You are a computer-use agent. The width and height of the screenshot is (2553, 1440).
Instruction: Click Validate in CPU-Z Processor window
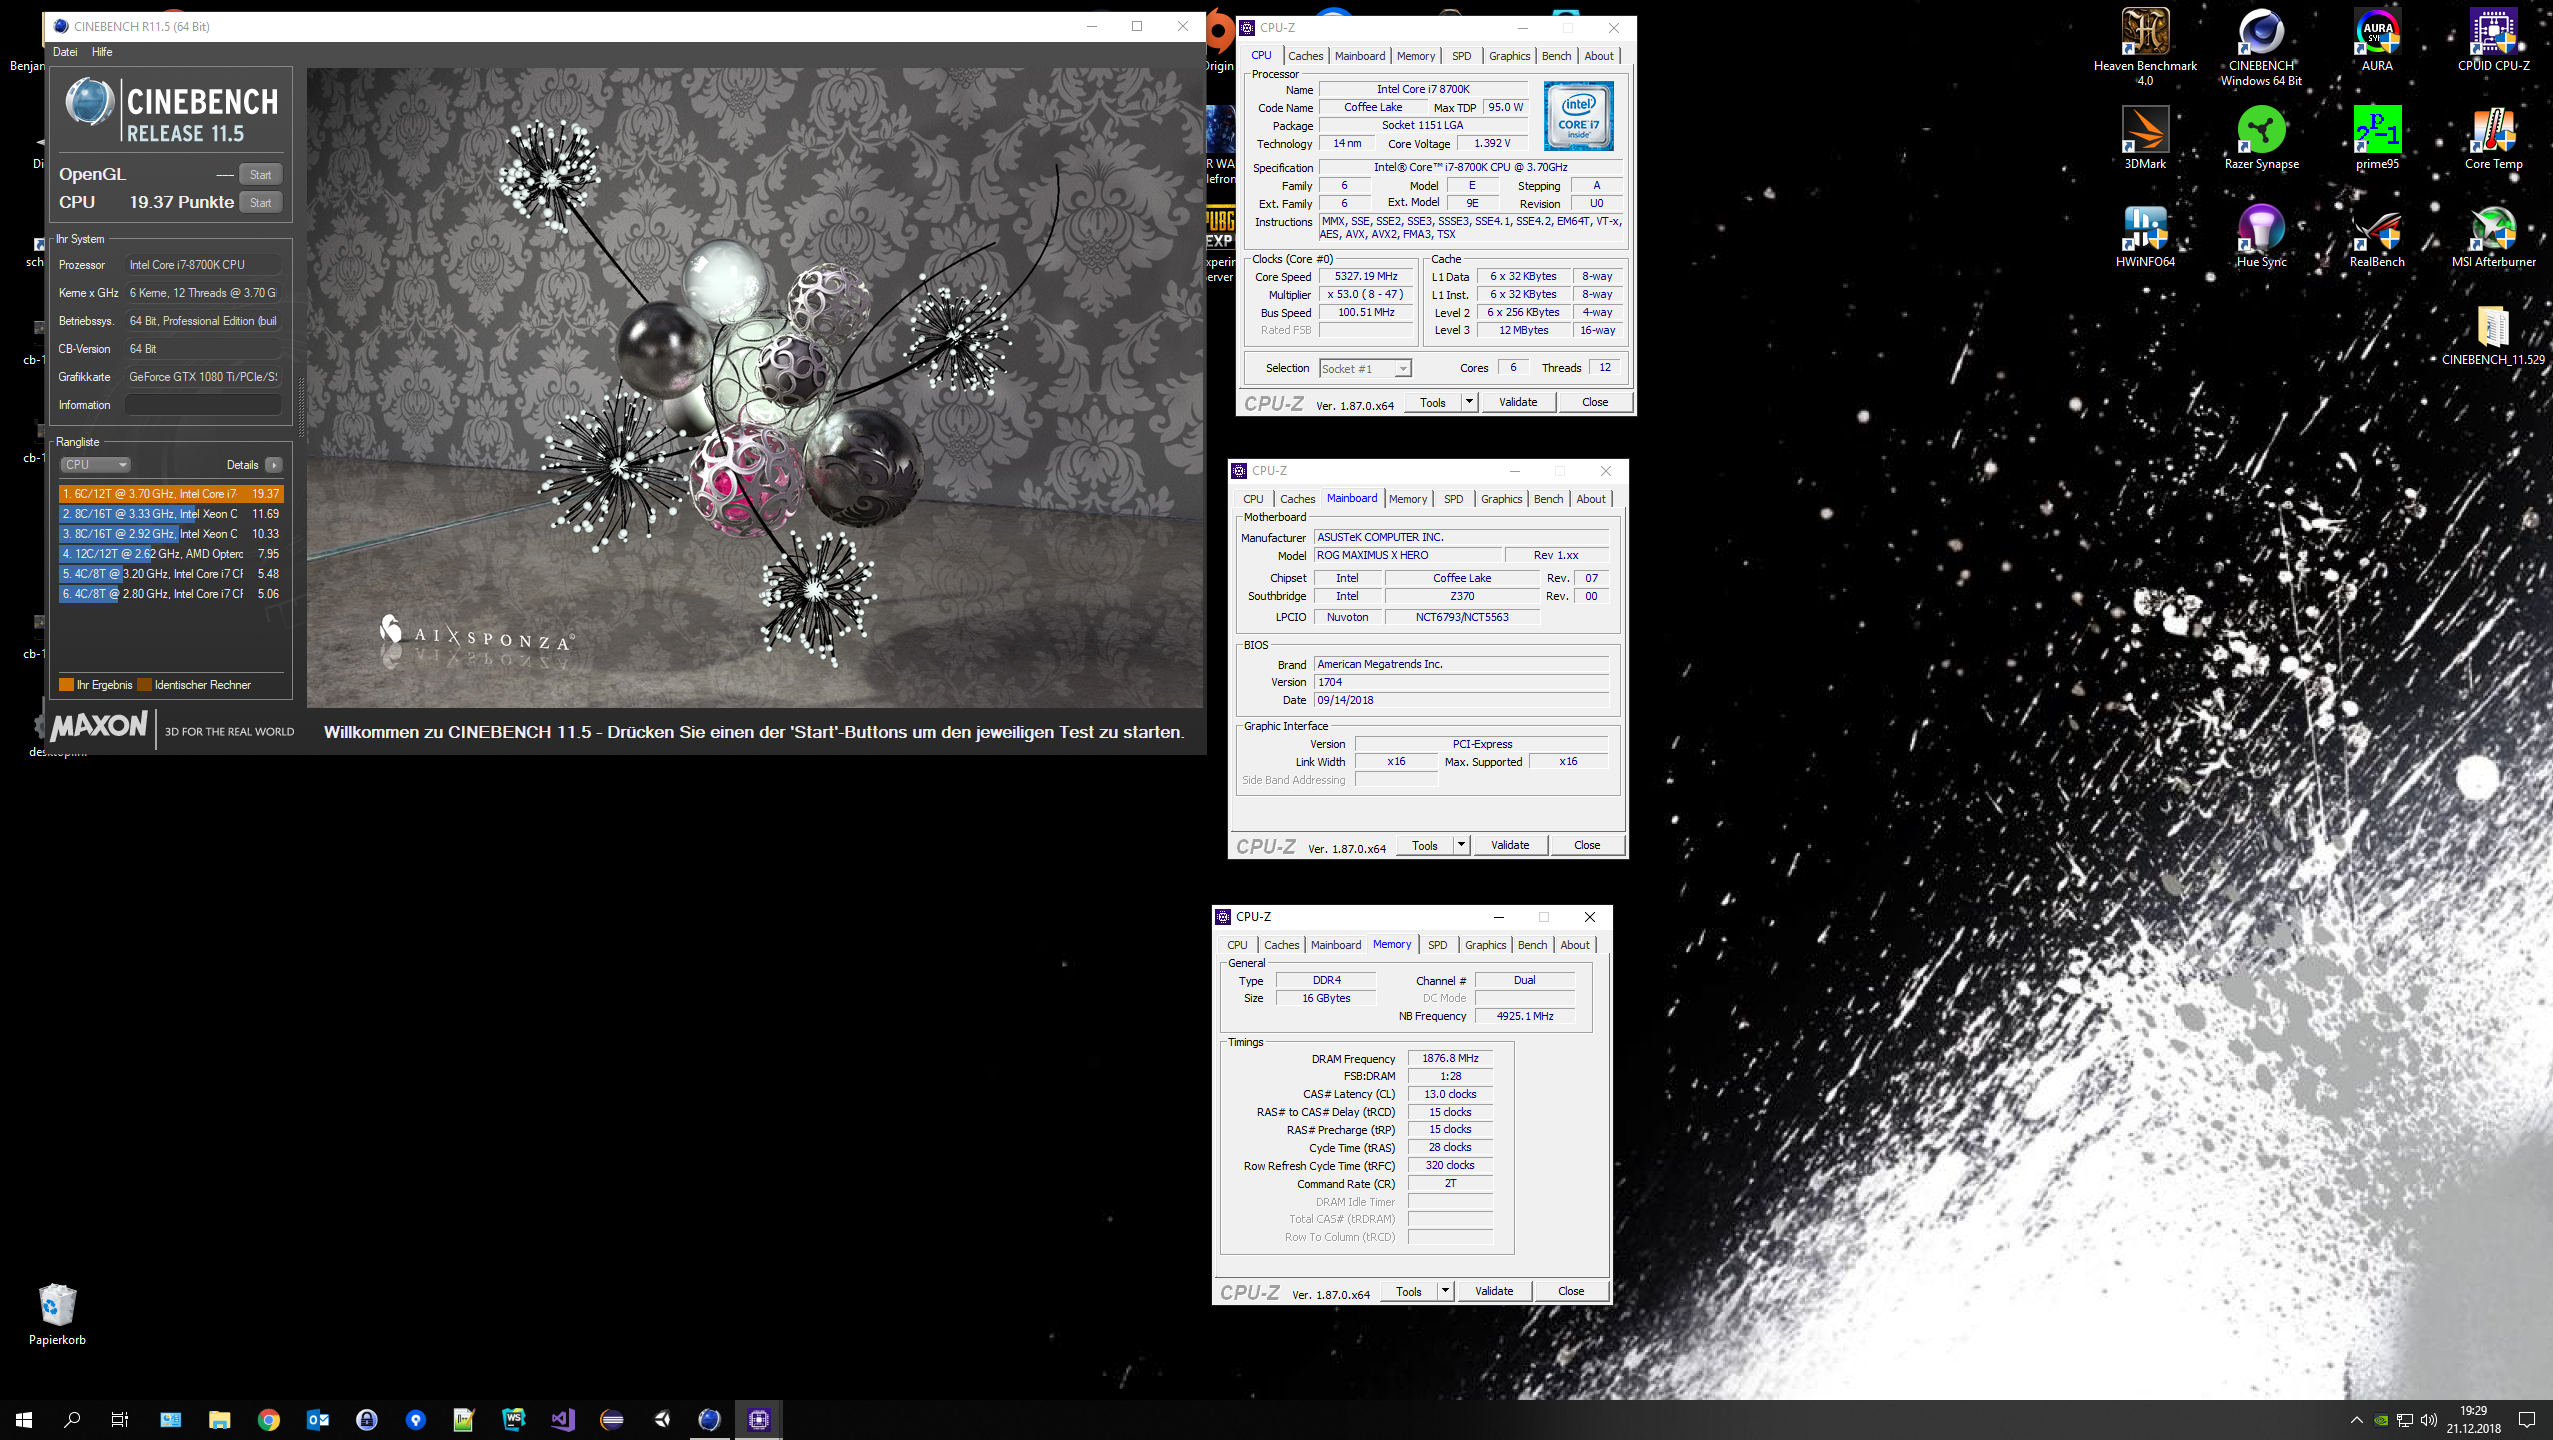click(x=1518, y=402)
